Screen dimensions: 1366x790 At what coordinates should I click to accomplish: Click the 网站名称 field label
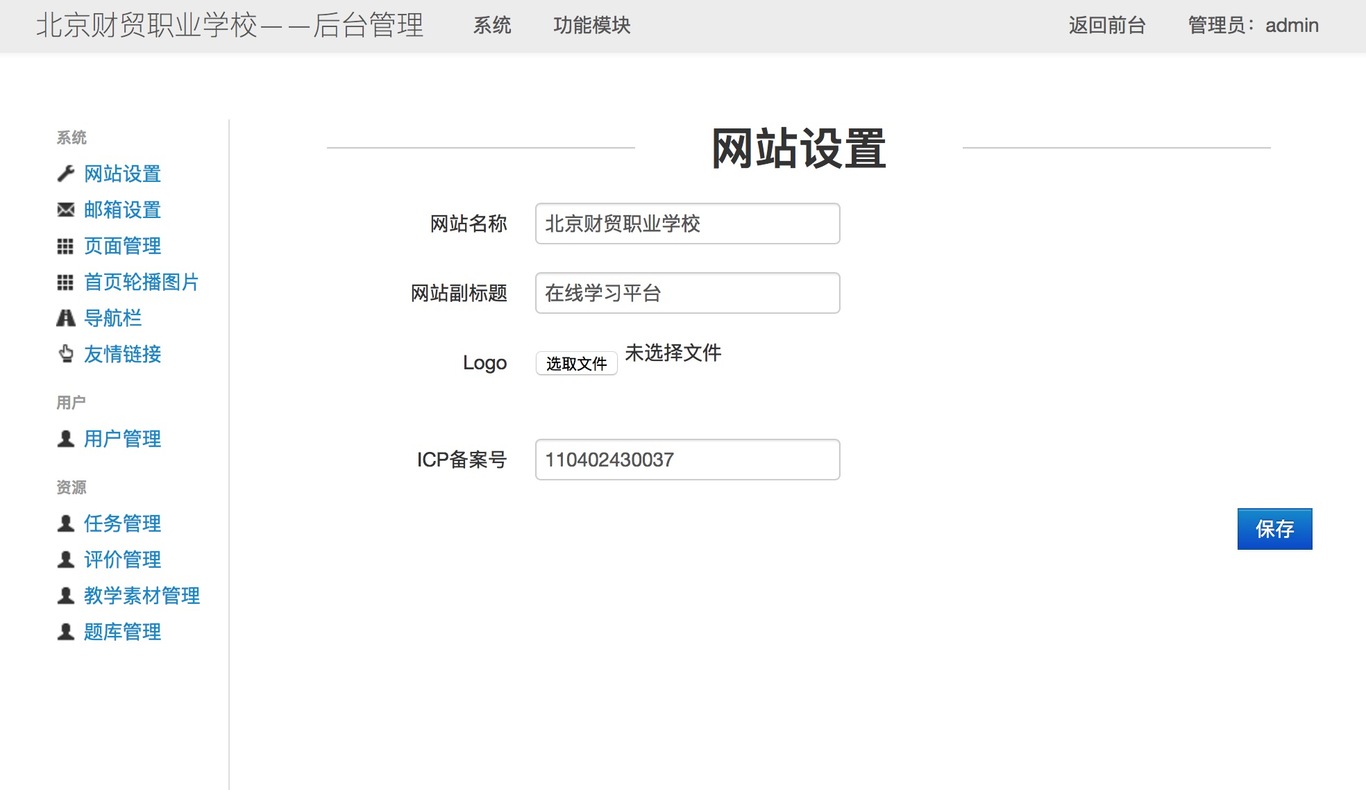pos(468,224)
